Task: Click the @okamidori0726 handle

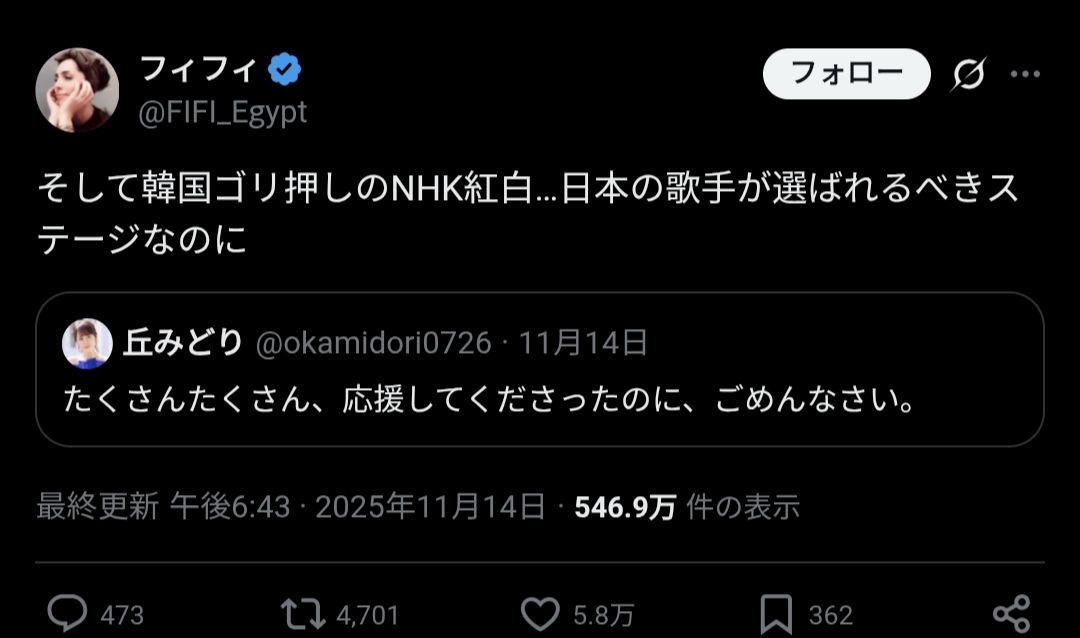Action: tap(374, 344)
